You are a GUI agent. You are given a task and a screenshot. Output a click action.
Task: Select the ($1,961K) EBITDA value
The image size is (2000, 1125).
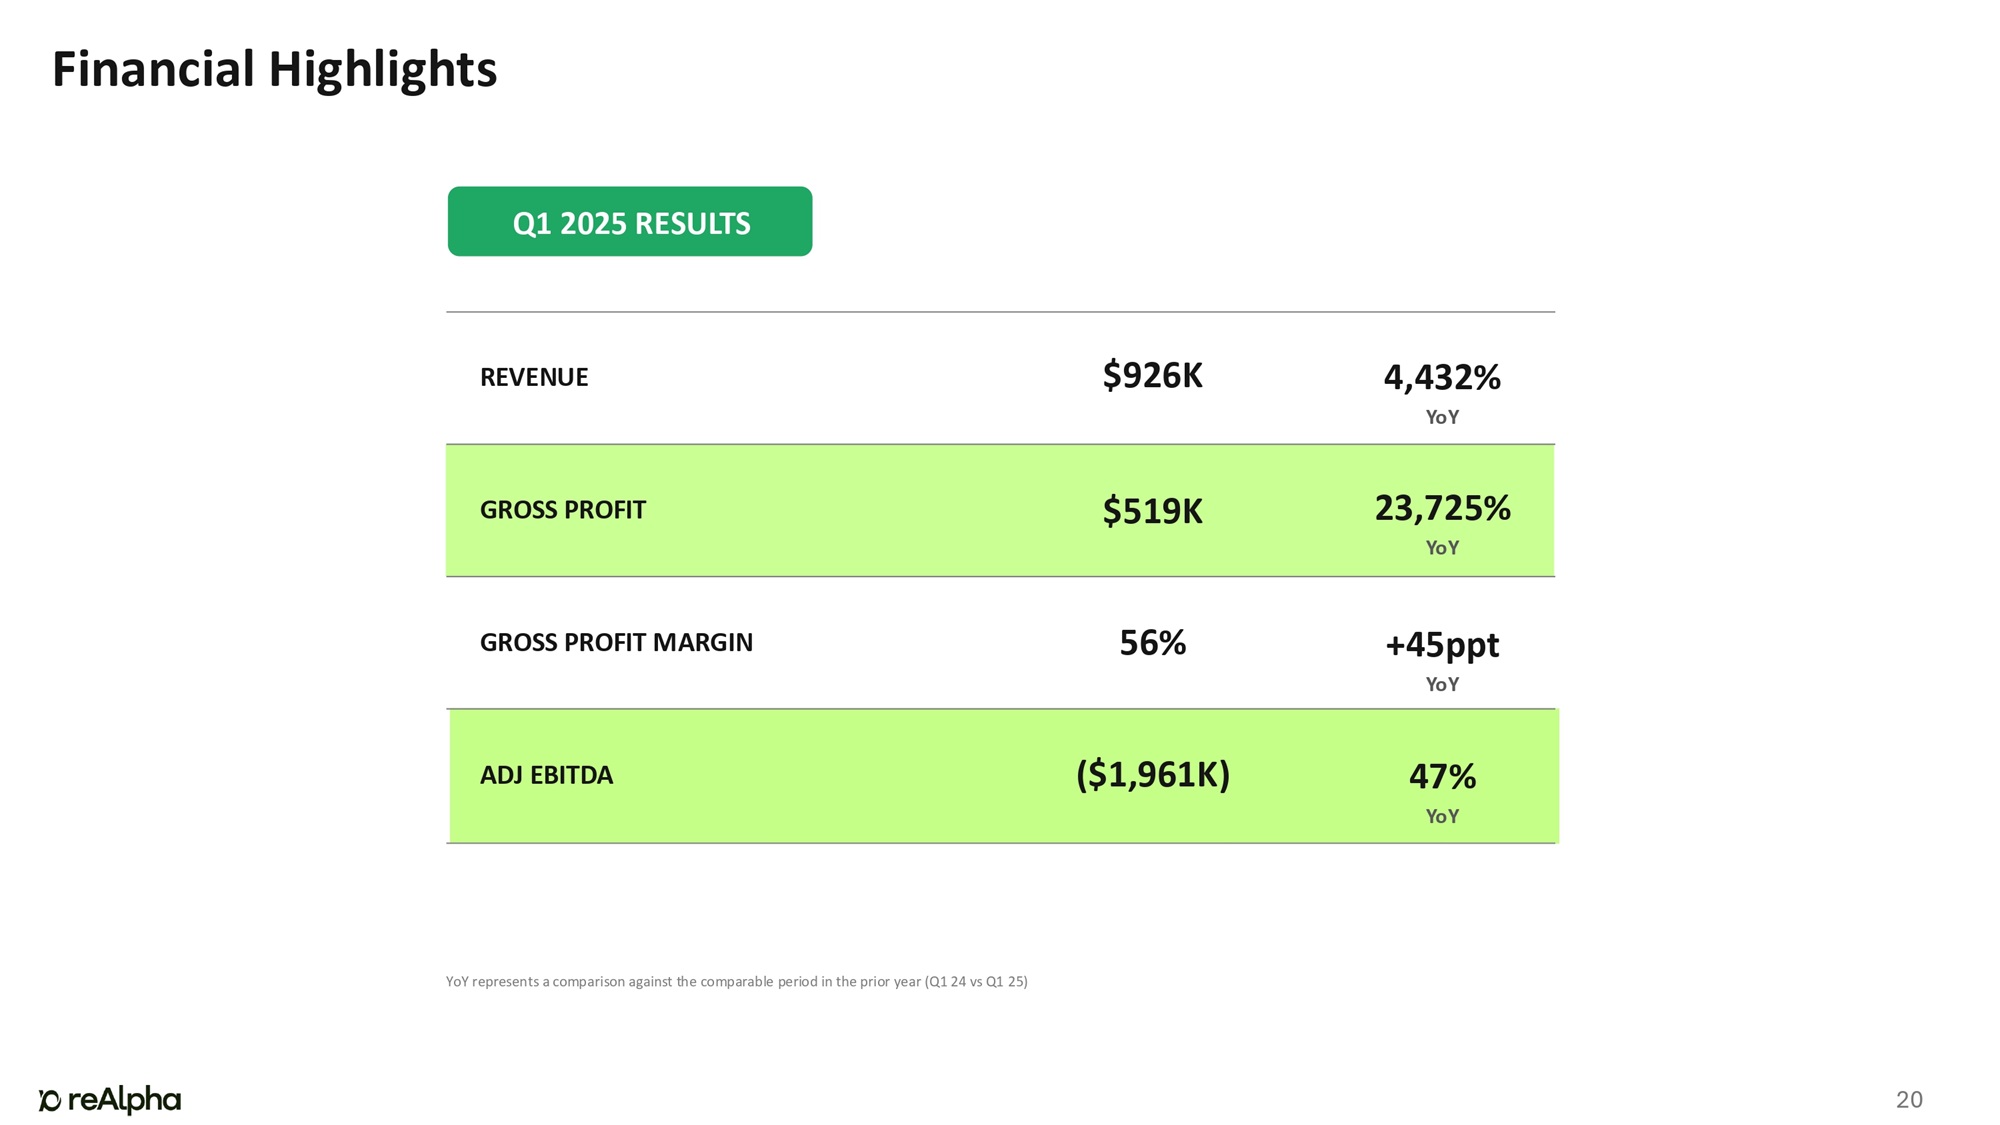pos(1152,775)
